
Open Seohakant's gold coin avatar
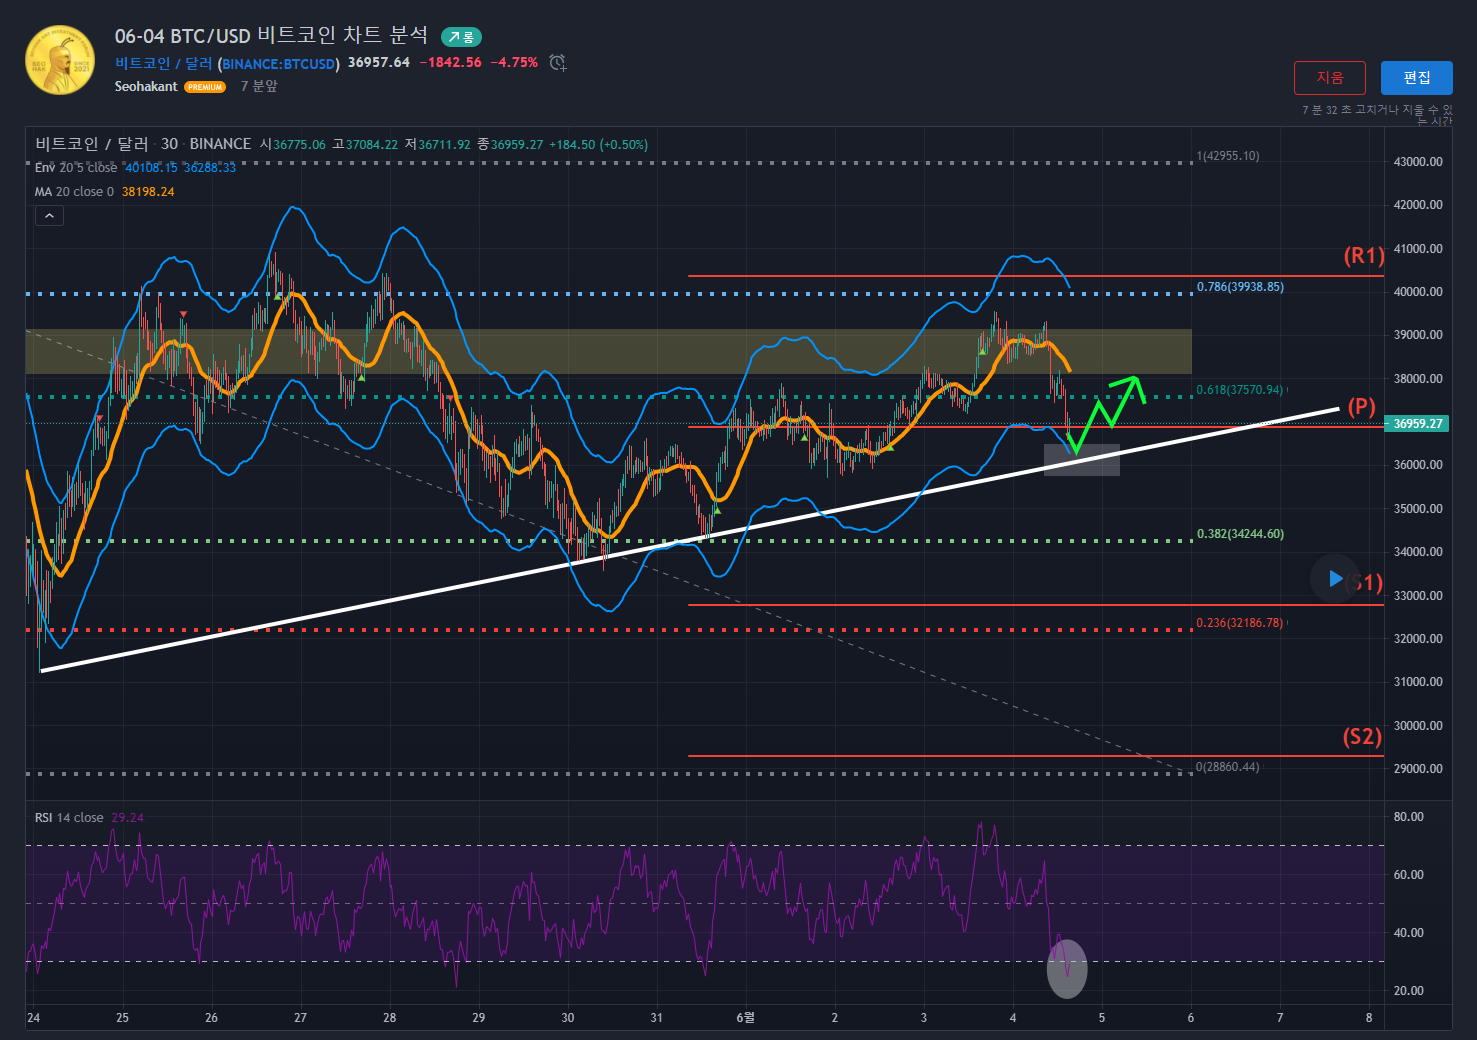[x=60, y=60]
